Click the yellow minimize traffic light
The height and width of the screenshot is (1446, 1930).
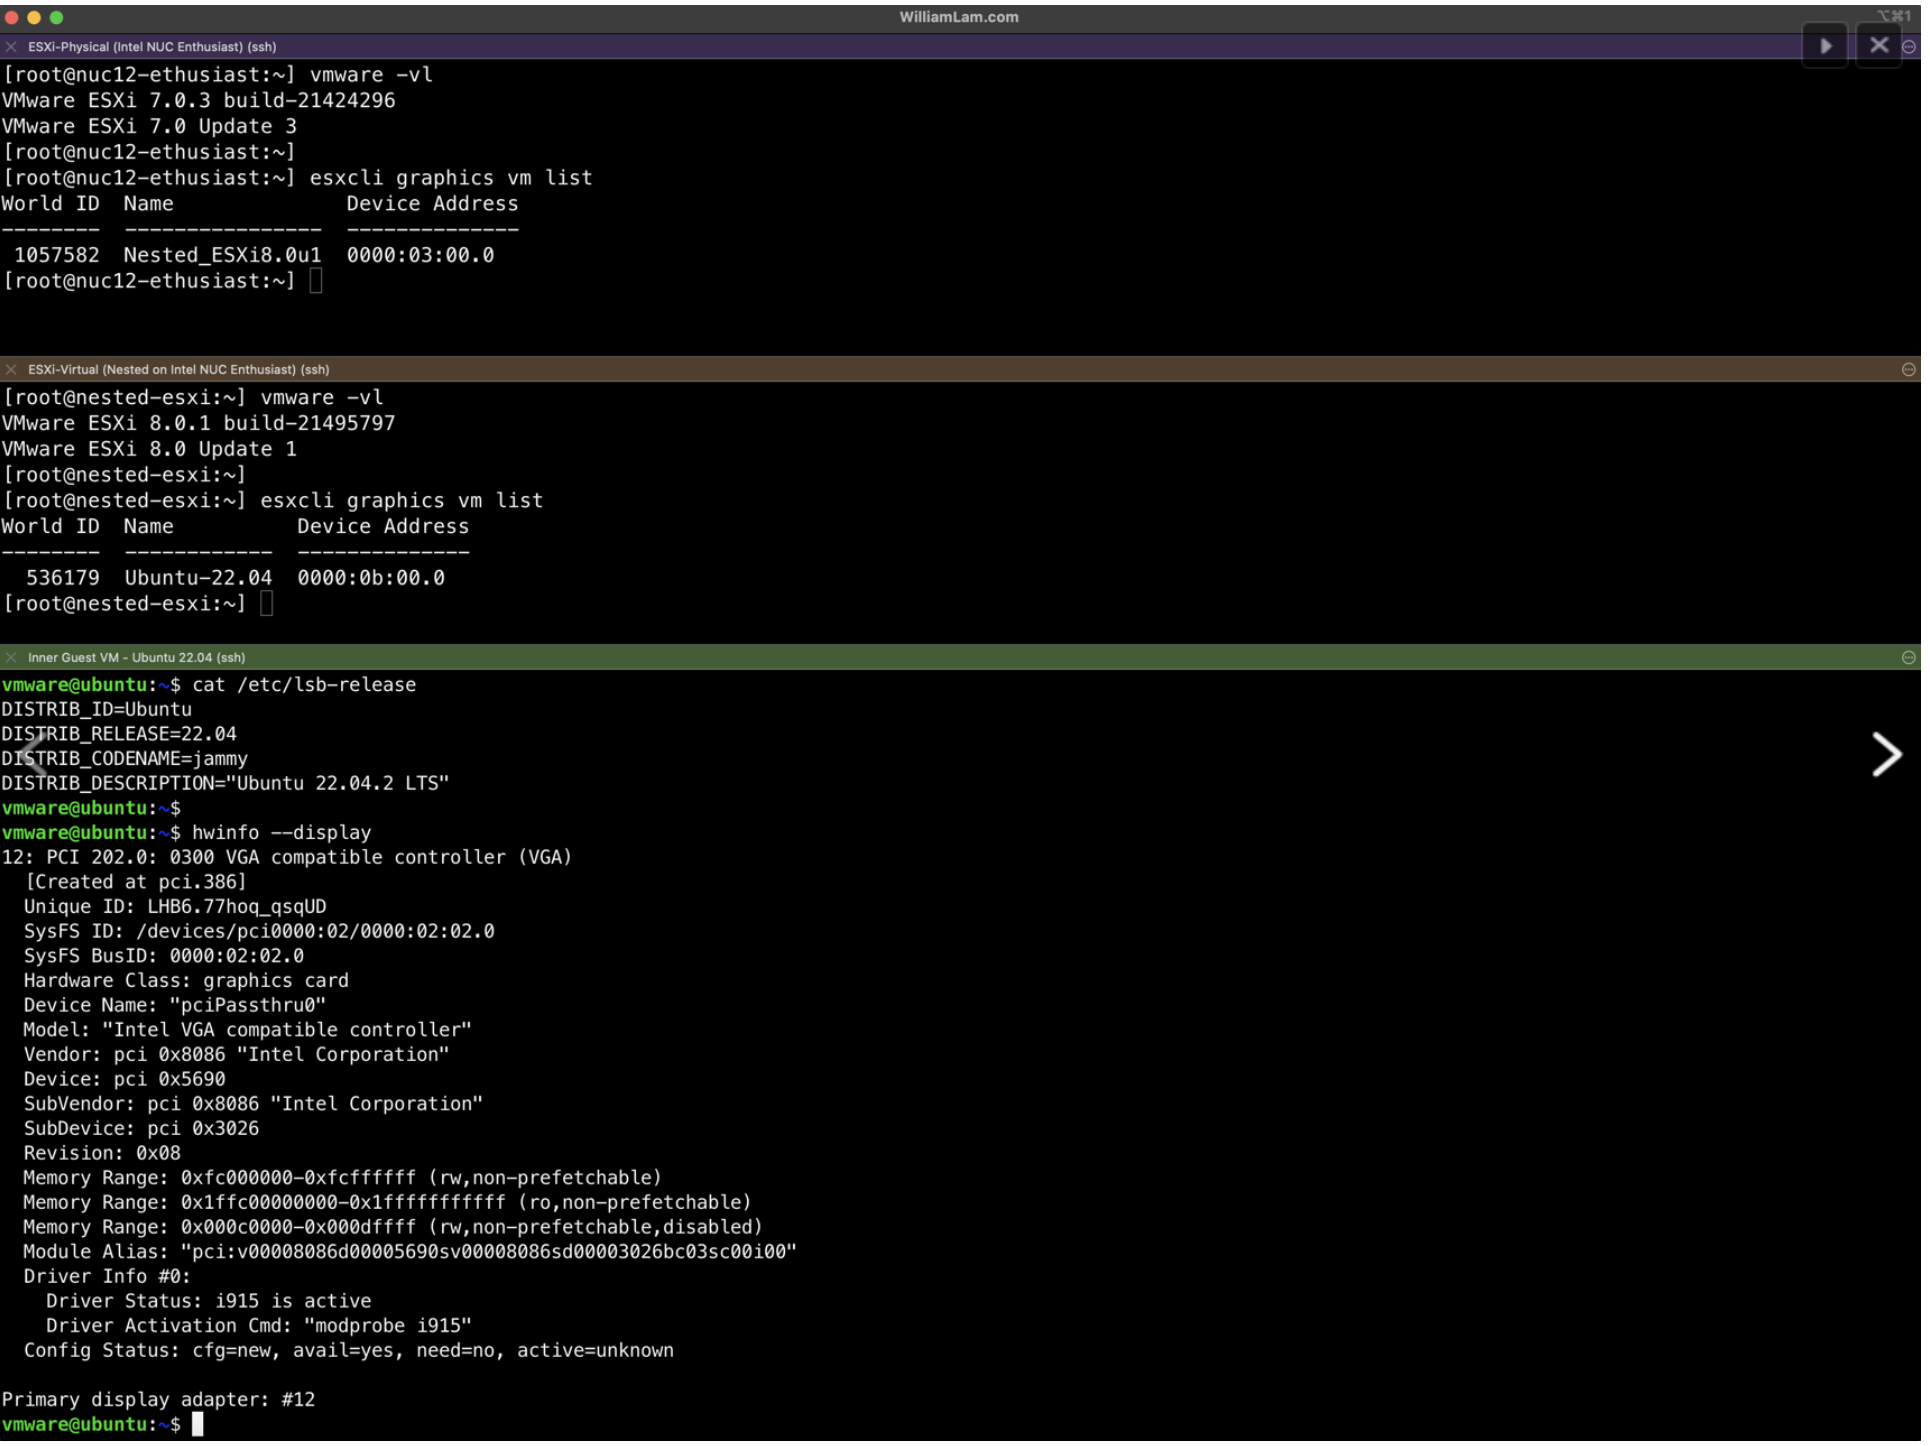coord(34,17)
